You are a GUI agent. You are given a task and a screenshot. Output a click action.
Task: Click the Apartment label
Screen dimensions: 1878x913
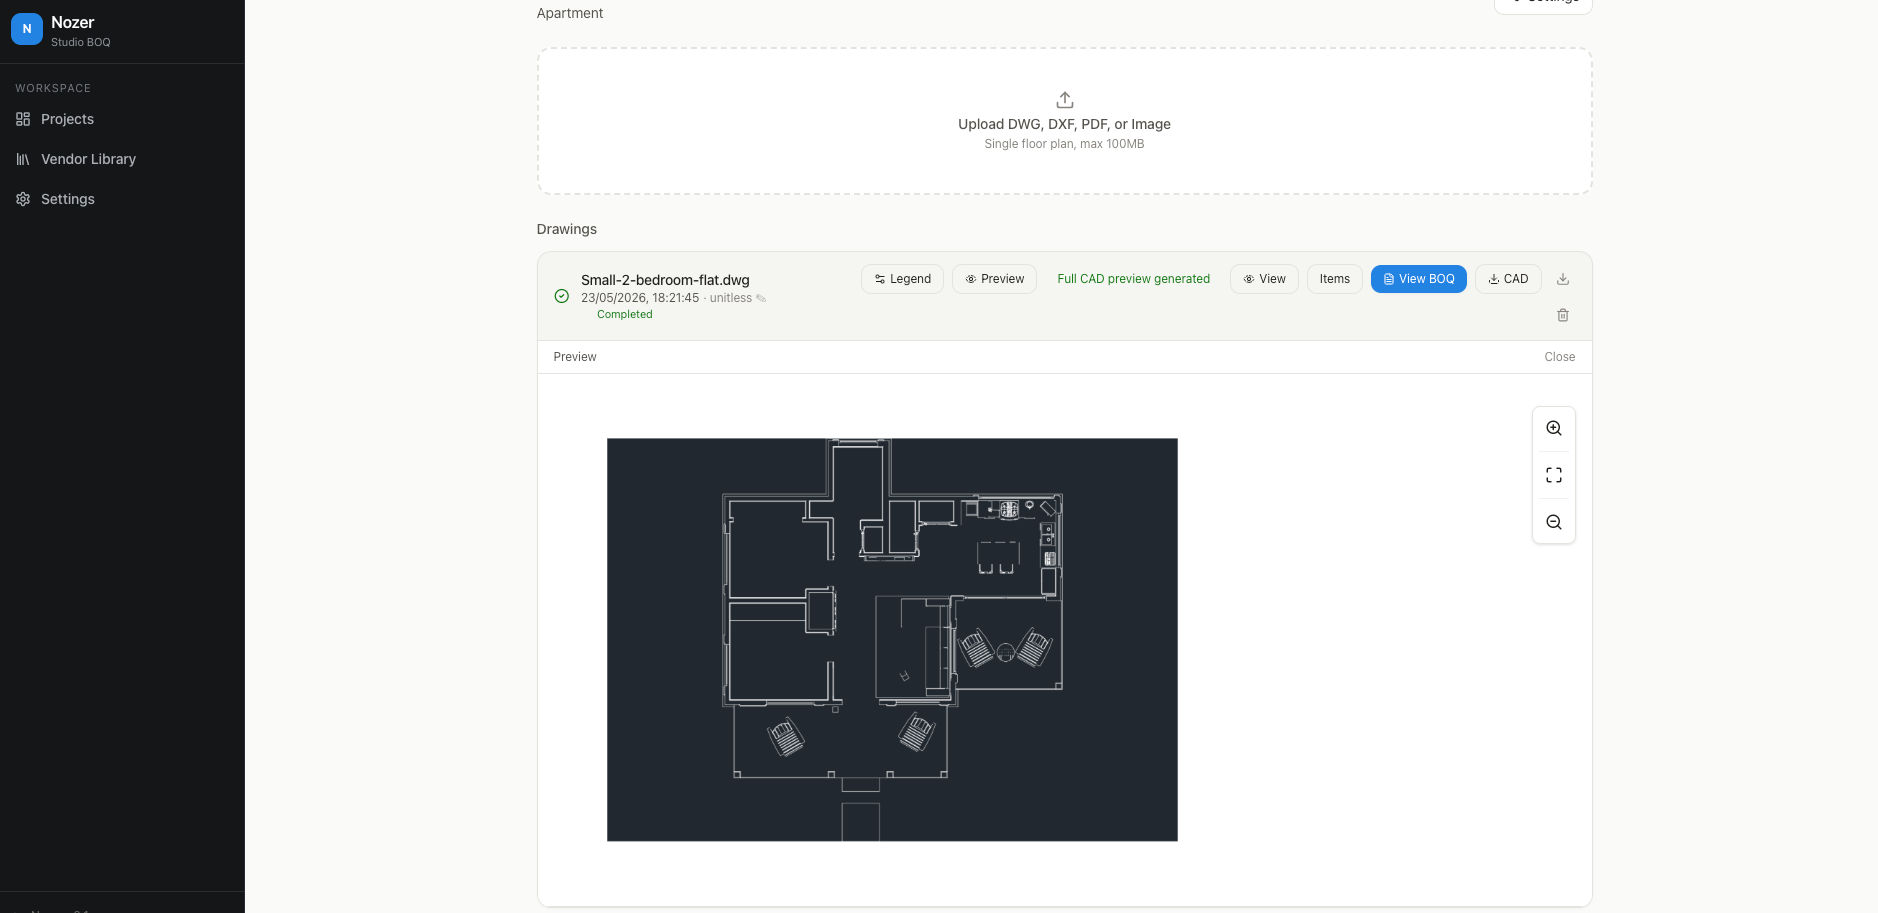pyautogui.click(x=570, y=13)
